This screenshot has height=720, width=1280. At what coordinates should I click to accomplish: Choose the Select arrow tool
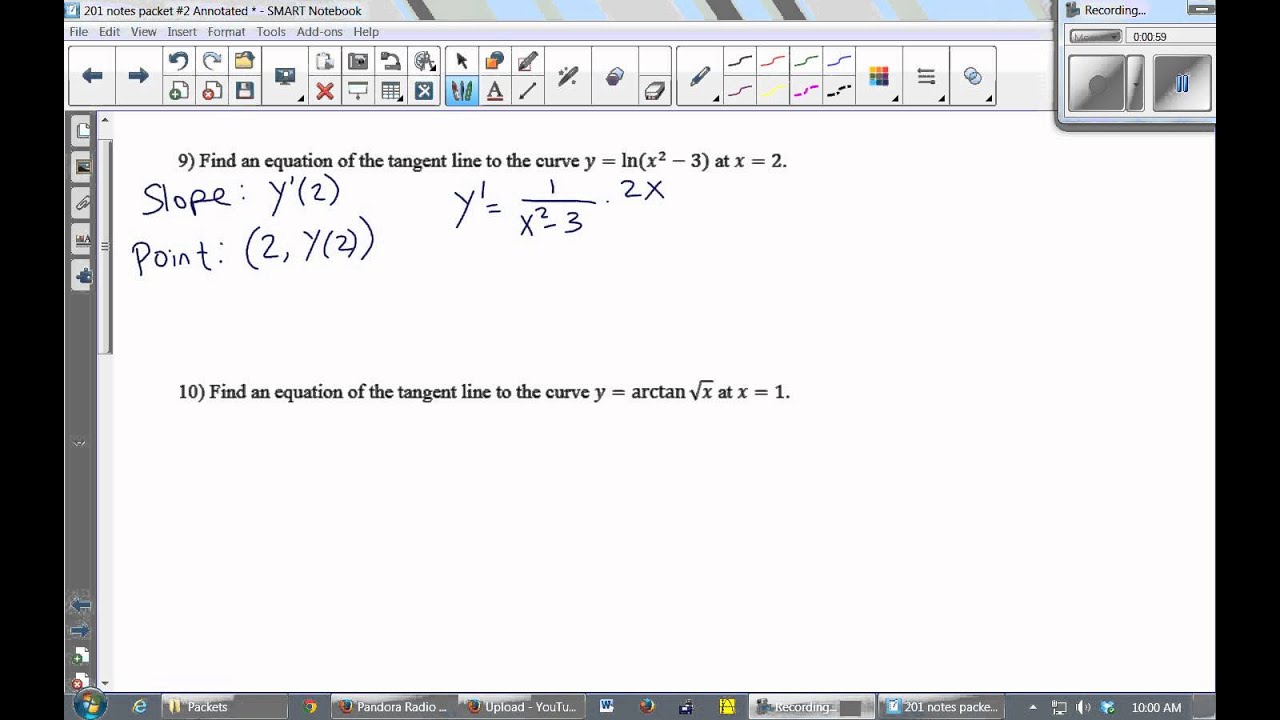click(x=461, y=61)
